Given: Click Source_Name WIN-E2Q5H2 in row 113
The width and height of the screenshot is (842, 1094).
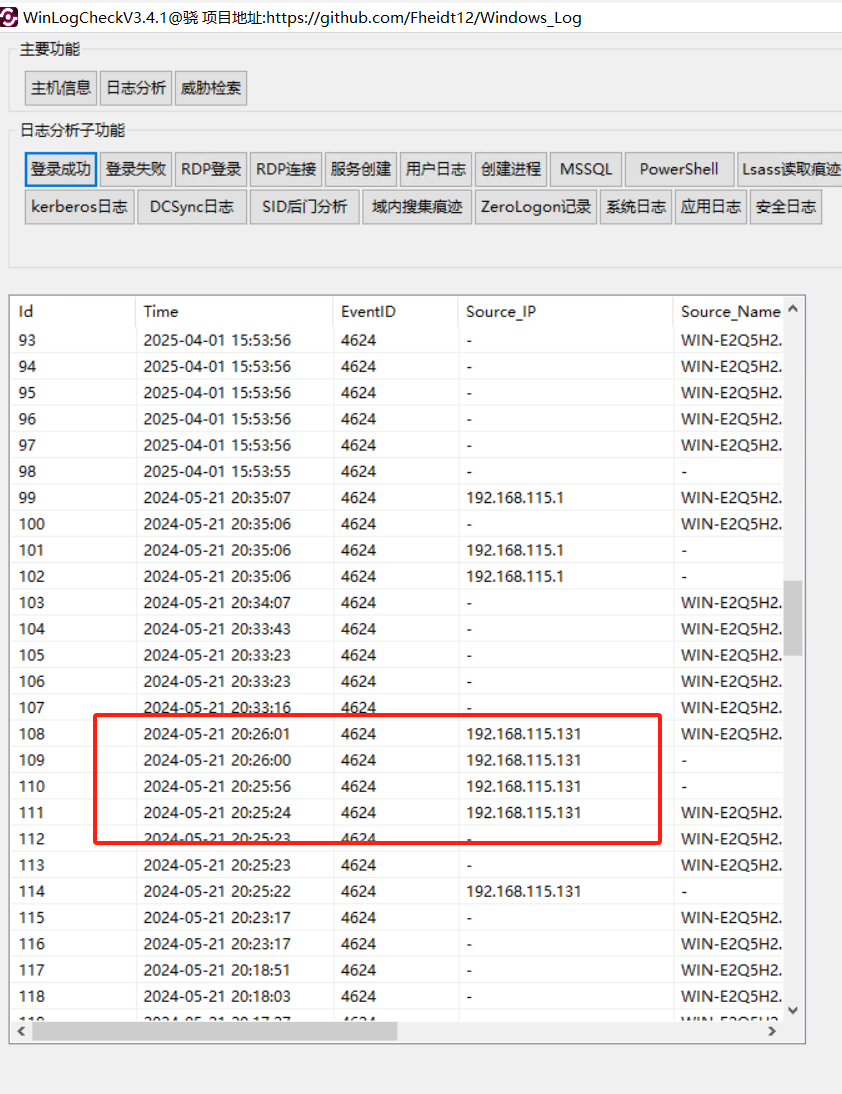Looking at the screenshot, I should tap(732, 866).
